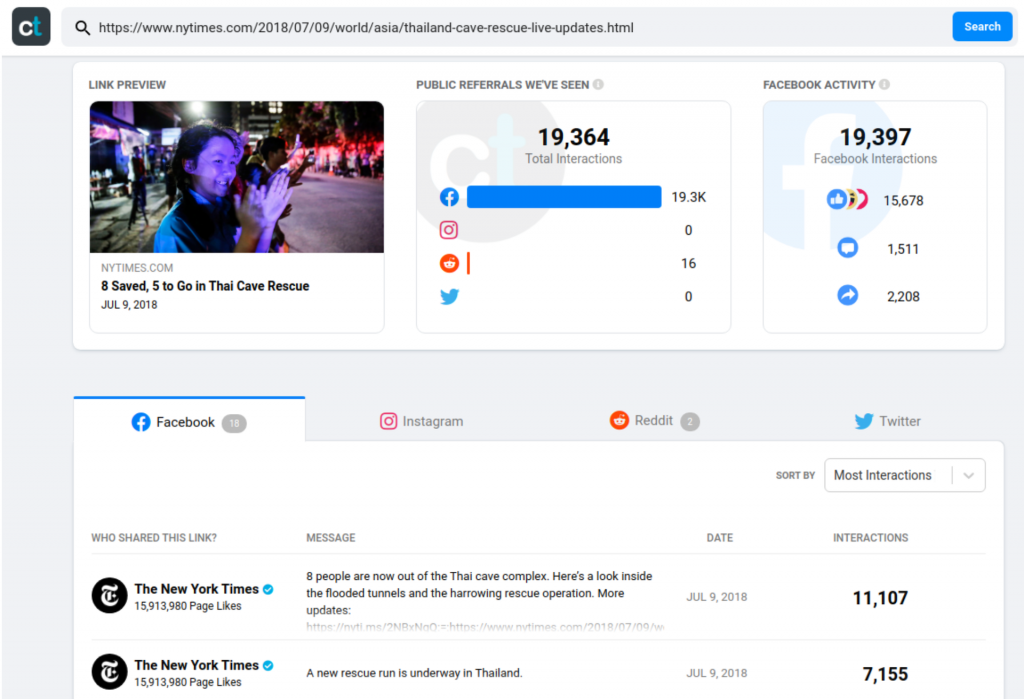Click the verified badge in the 11,107 row
The height and width of the screenshot is (699, 1024).
[x=268, y=589]
